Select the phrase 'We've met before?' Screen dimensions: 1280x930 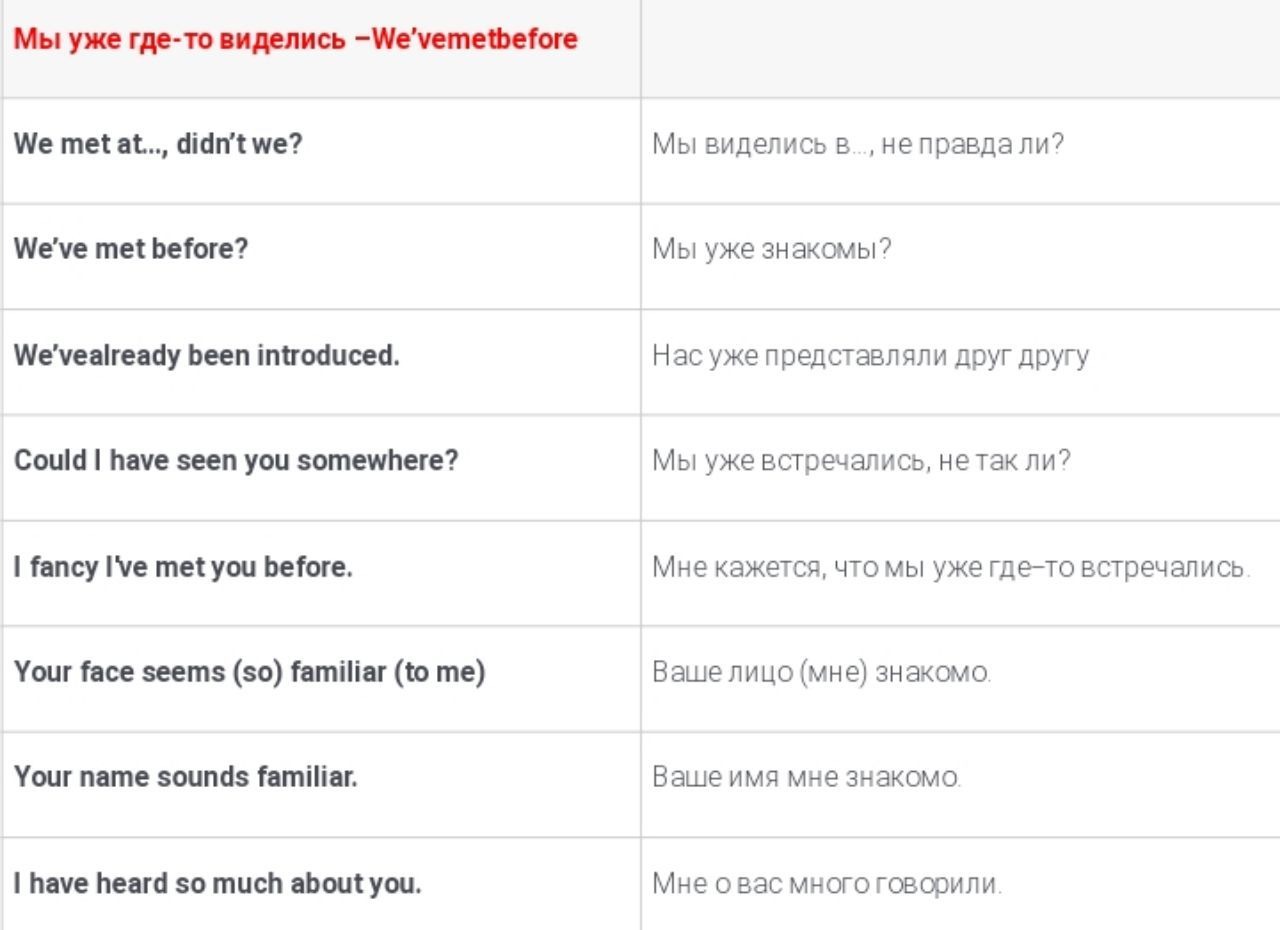(x=130, y=248)
